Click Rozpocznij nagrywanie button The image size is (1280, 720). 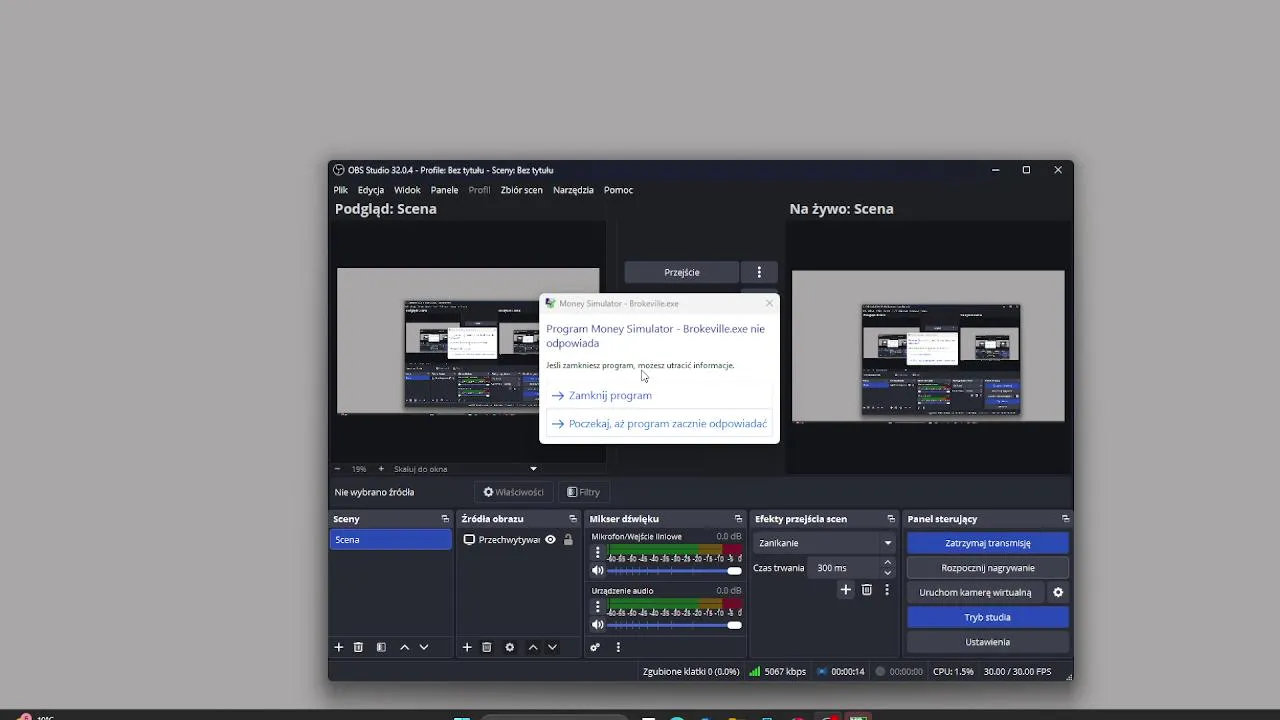pyautogui.click(x=987, y=568)
